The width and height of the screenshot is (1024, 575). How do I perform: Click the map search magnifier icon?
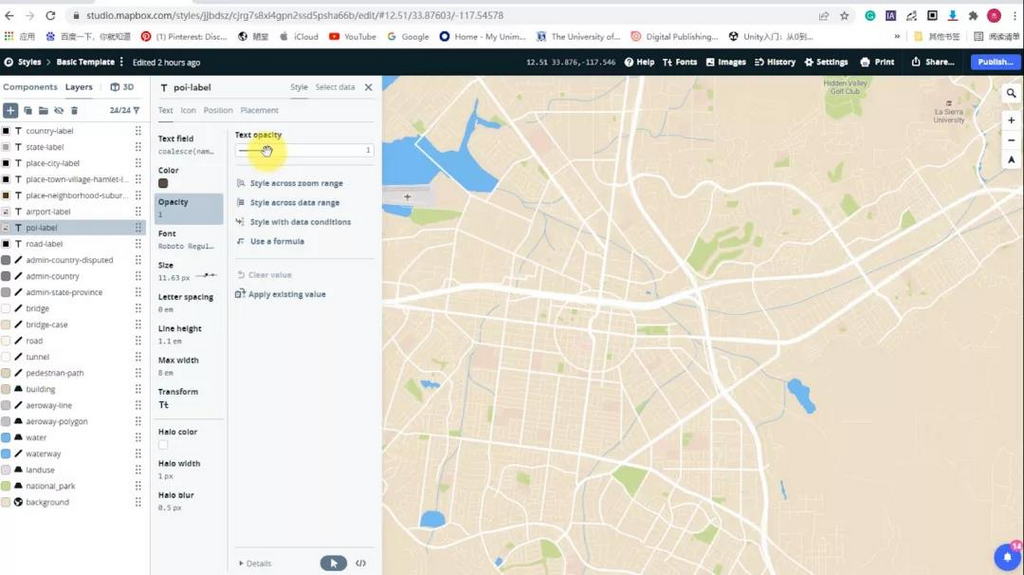coord(1011,93)
